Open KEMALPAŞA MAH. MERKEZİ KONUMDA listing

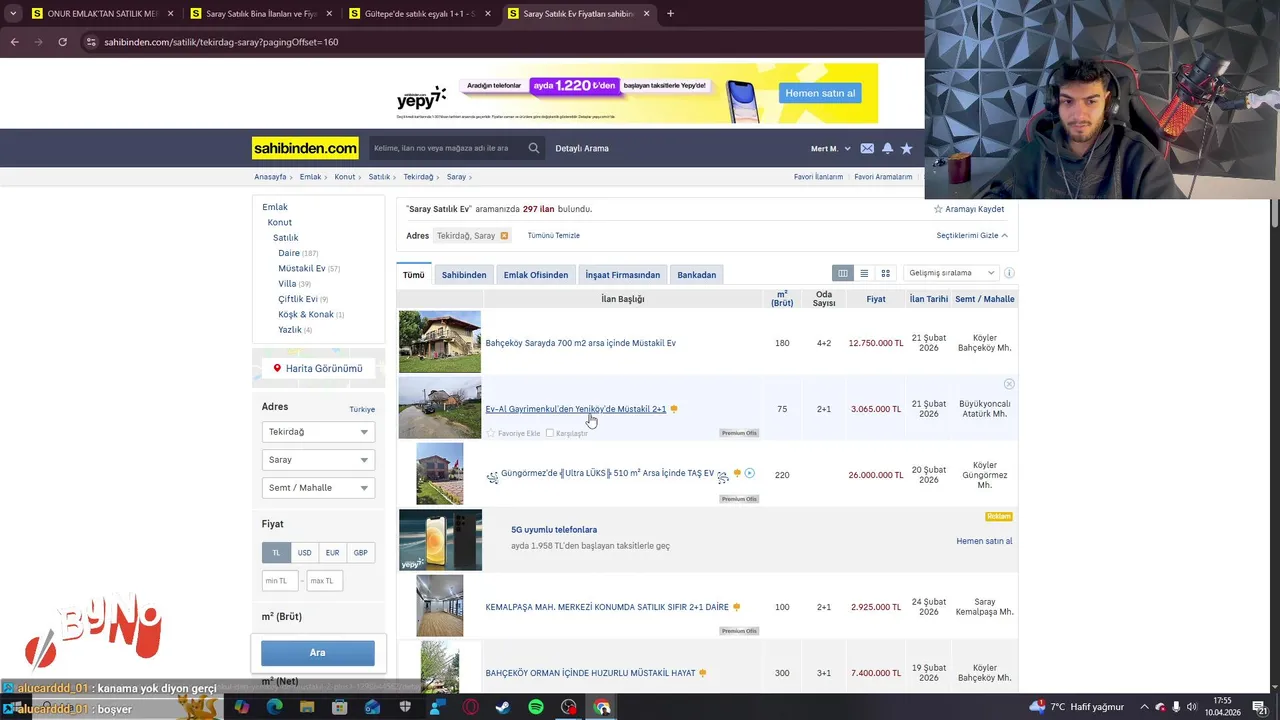click(607, 607)
